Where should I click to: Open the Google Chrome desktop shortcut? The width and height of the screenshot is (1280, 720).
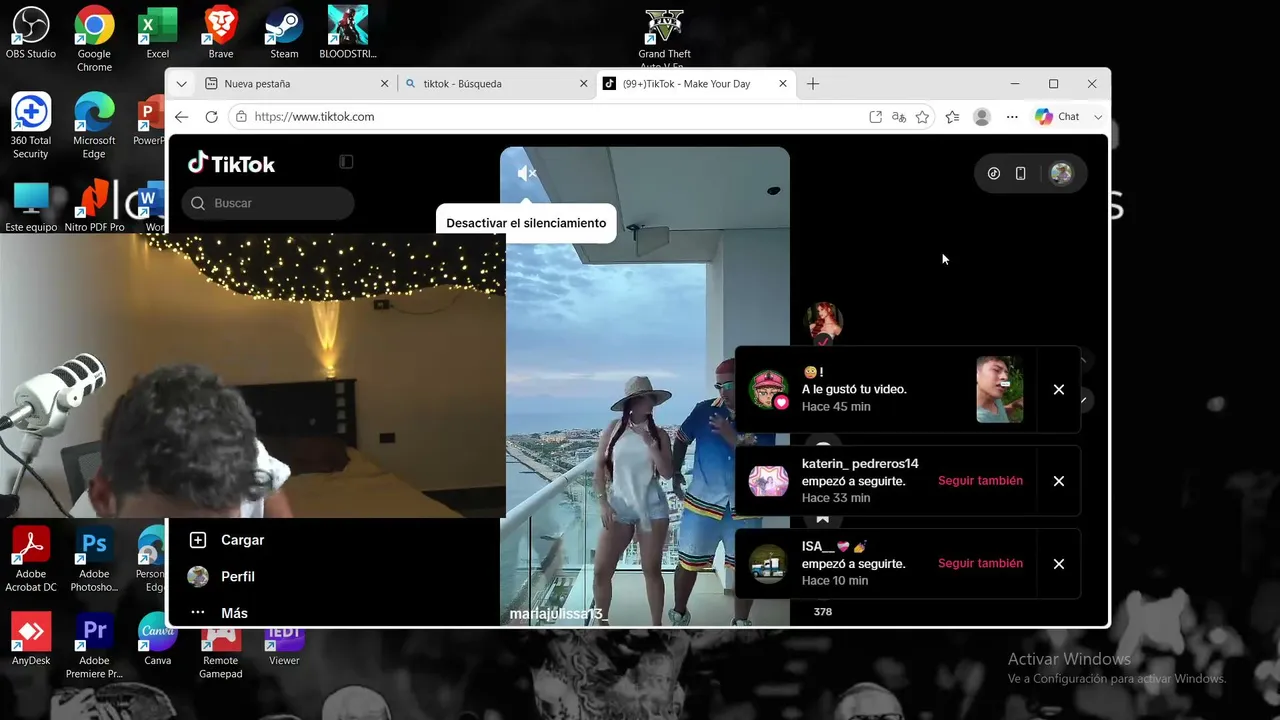click(x=94, y=40)
